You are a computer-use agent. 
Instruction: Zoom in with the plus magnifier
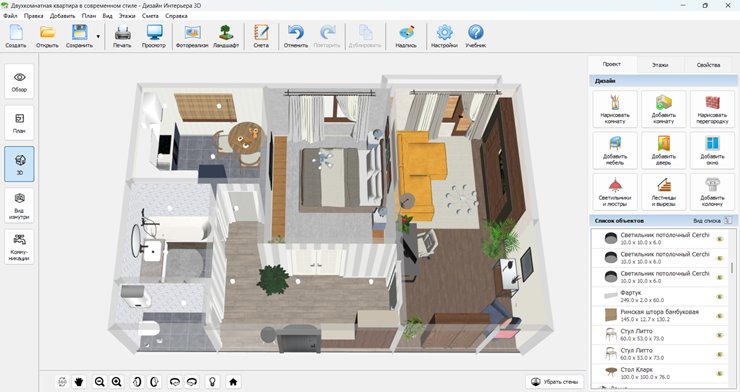tap(117, 382)
